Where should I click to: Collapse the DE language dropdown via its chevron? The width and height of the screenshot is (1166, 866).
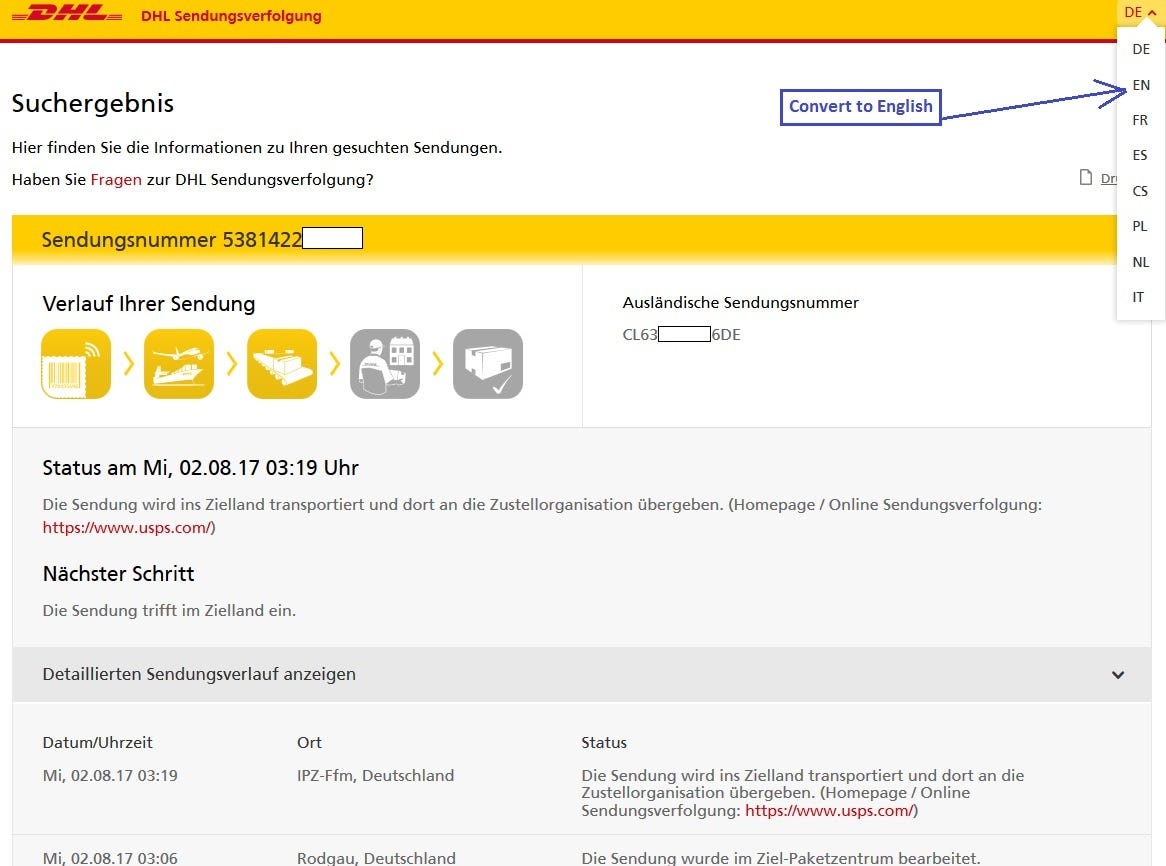1152,12
